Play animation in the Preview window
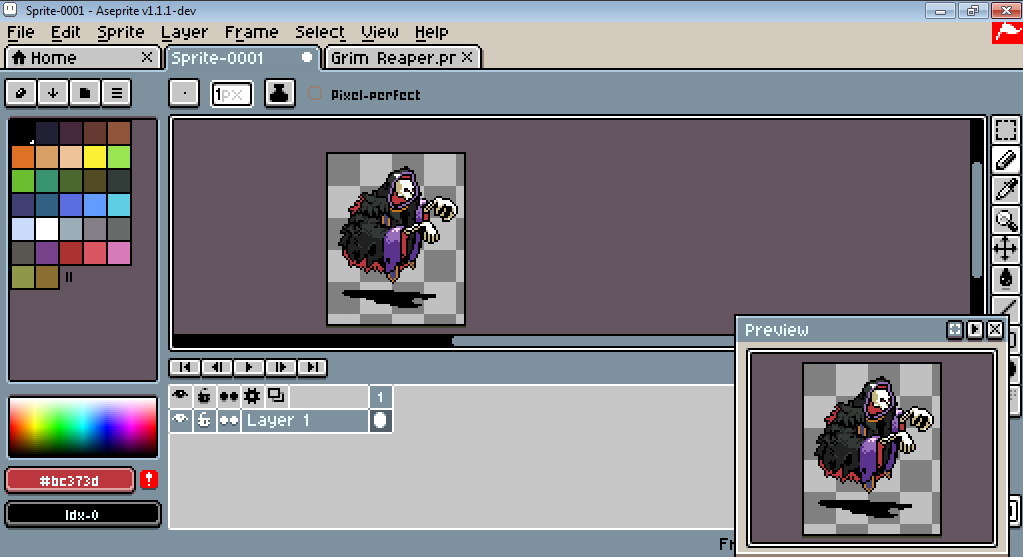 pyautogui.click(x=975, y=329)
